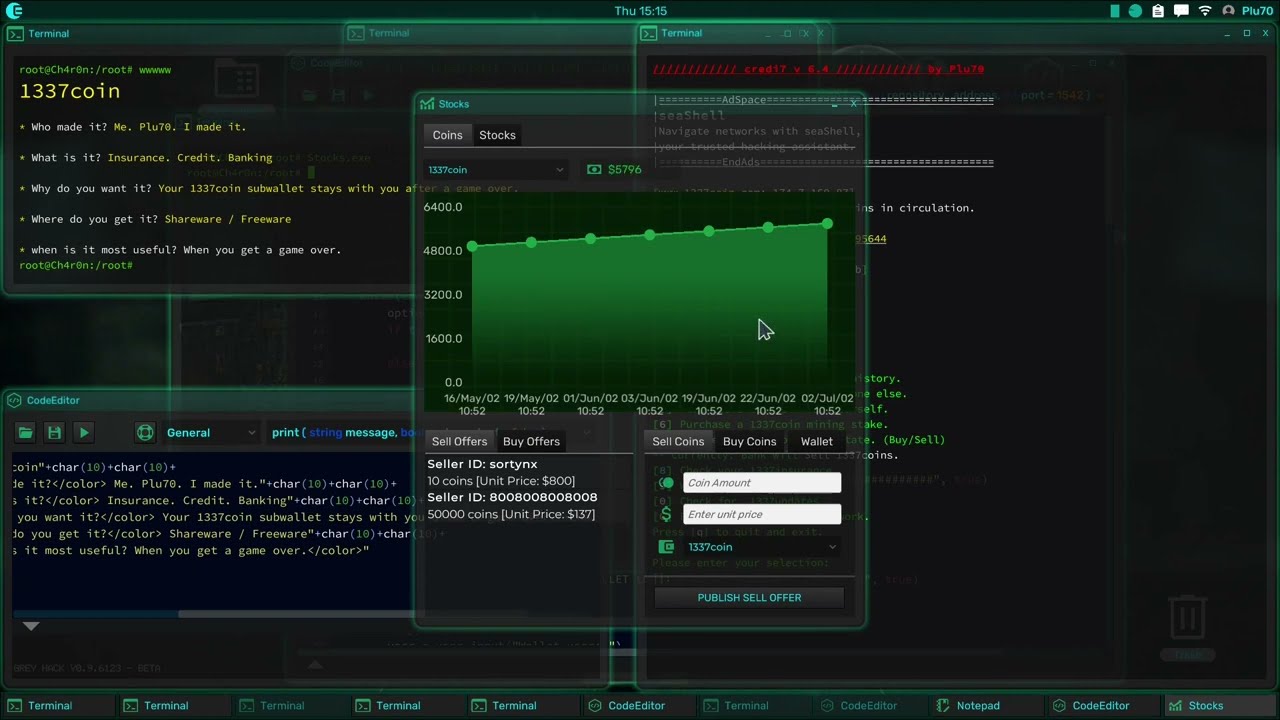Click the cash icon beside $5796
This screenshot has width=1280, height=720.
point(594,170)
